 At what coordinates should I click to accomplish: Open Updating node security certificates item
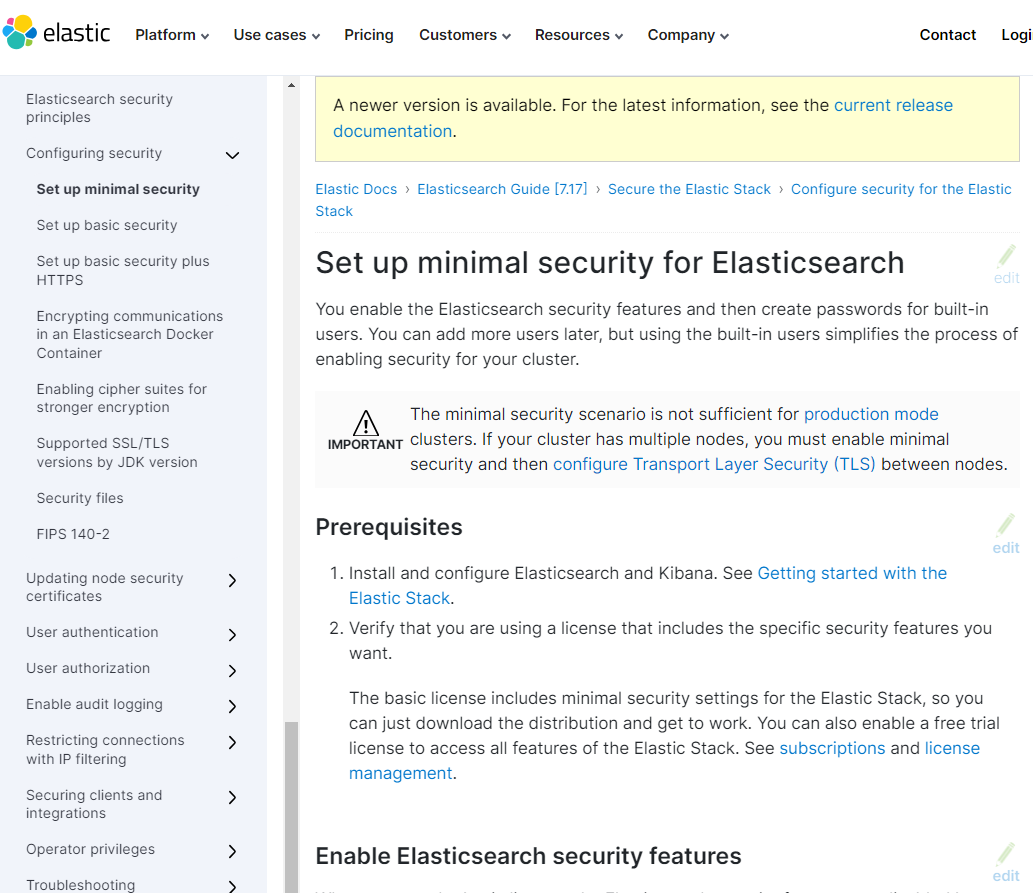pos(105,587)
